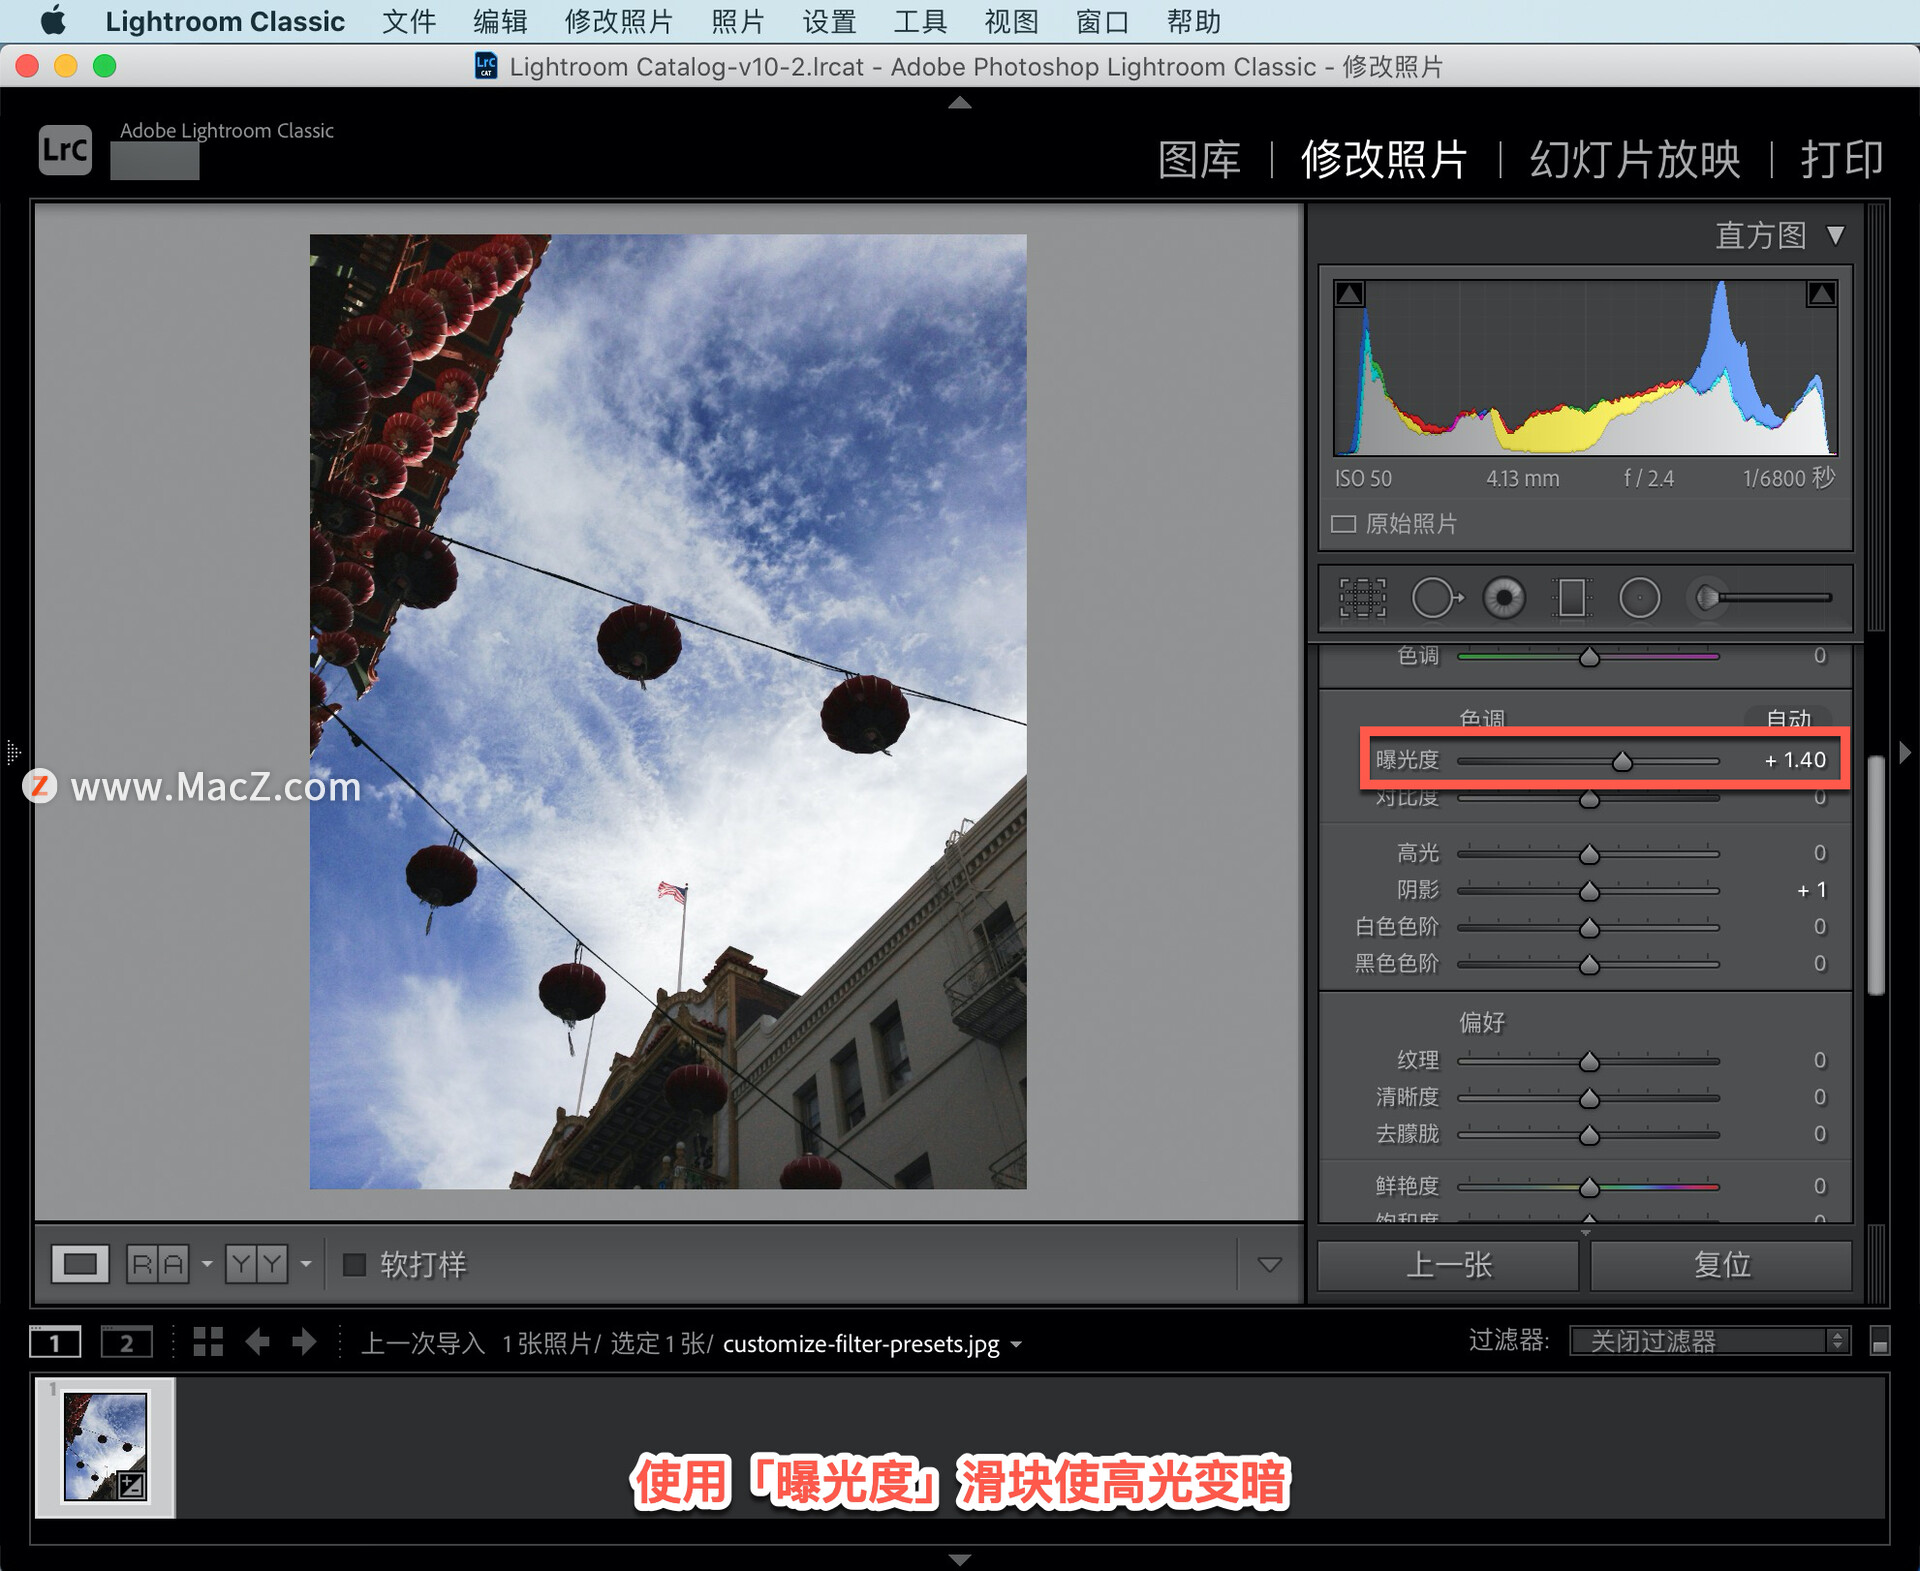The image size is (1920, 1571).
Task: Open Grid view from filmstrip bar
Action: point(208,1342)
